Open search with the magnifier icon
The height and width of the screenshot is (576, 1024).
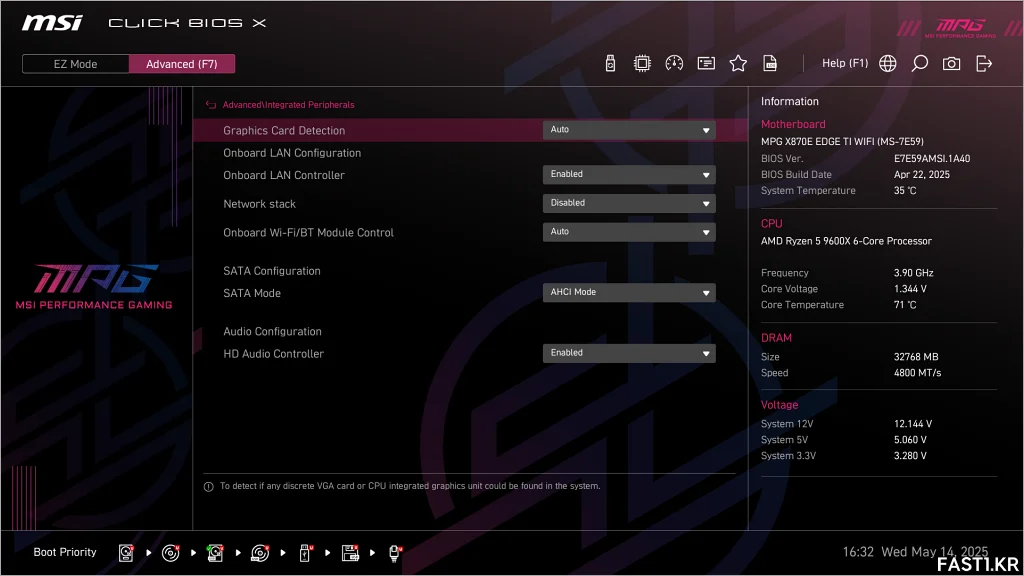tap(920, 63)
